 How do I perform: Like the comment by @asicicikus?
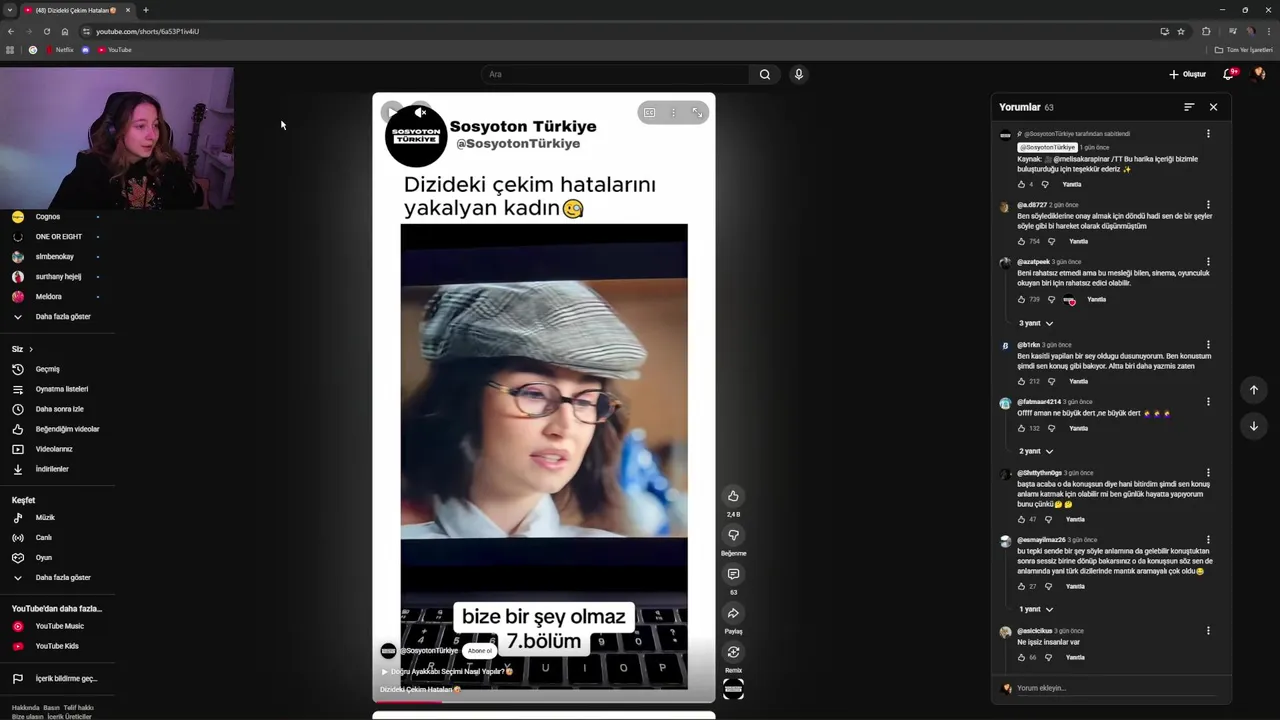(1021, 658)
